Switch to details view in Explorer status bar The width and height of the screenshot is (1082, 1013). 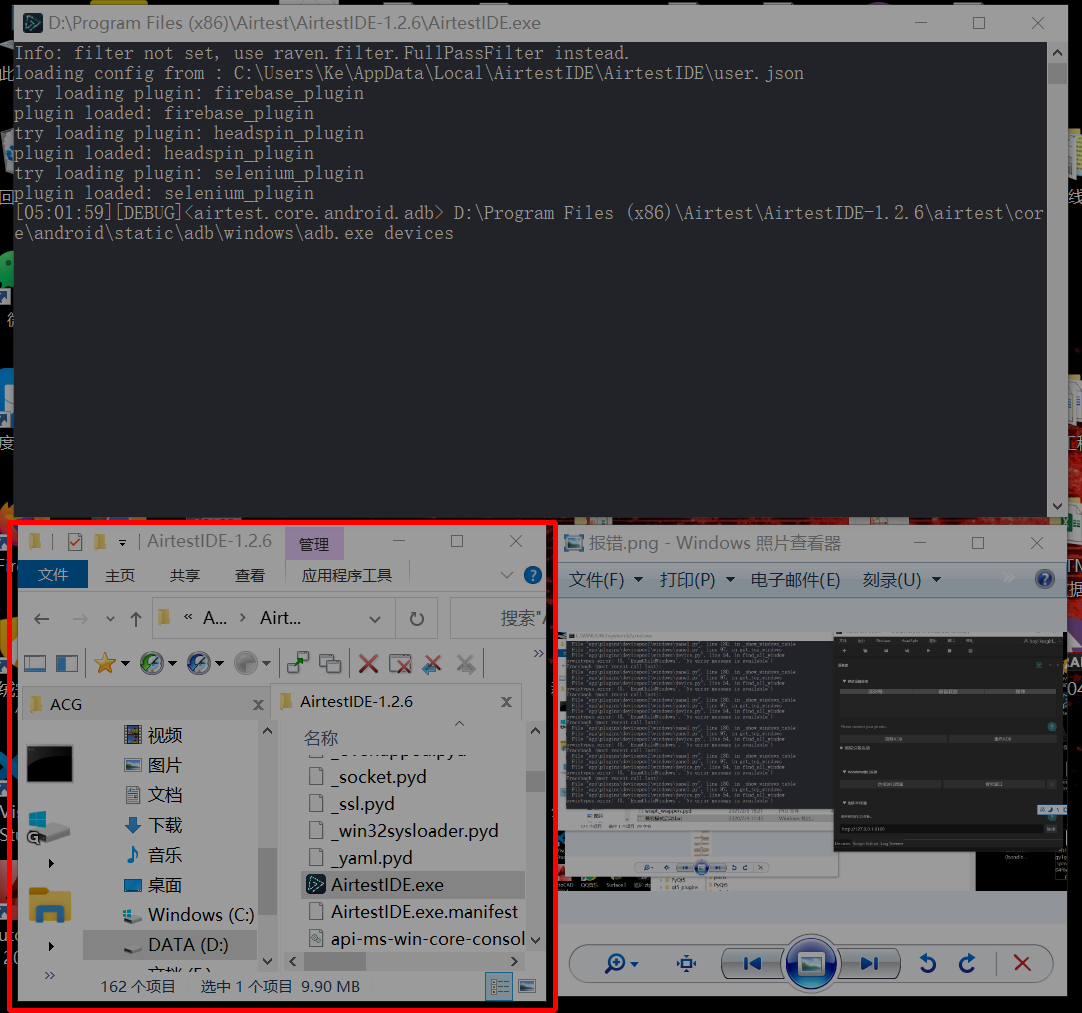tap(500, 987)
